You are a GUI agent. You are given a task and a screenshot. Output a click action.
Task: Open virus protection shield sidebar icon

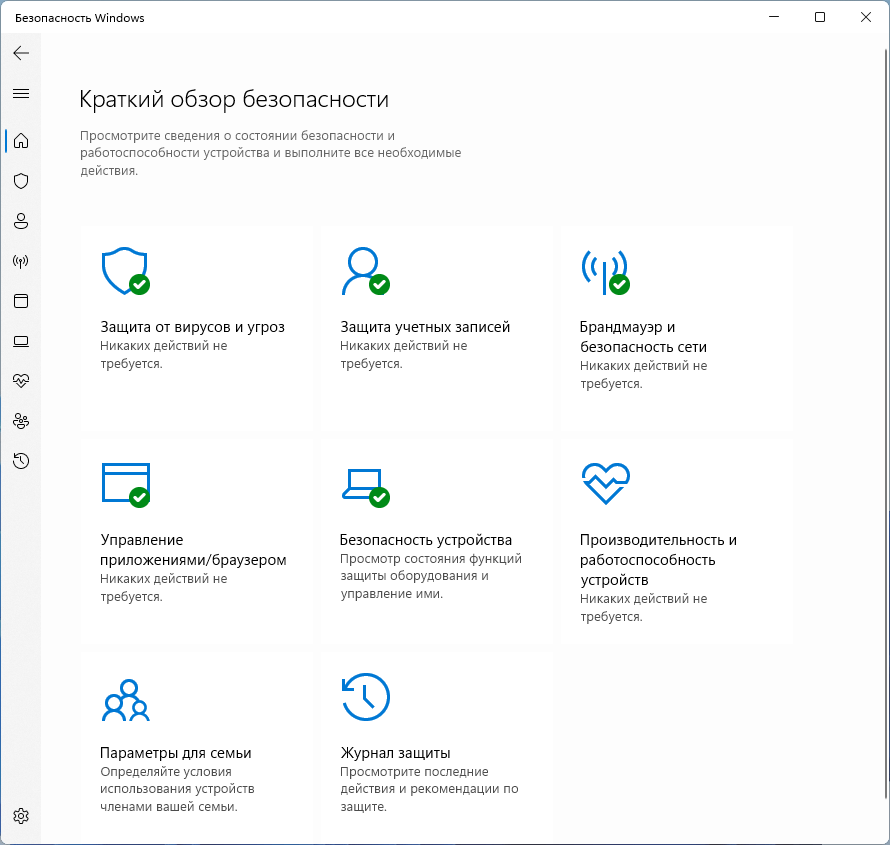pos(21,181)
